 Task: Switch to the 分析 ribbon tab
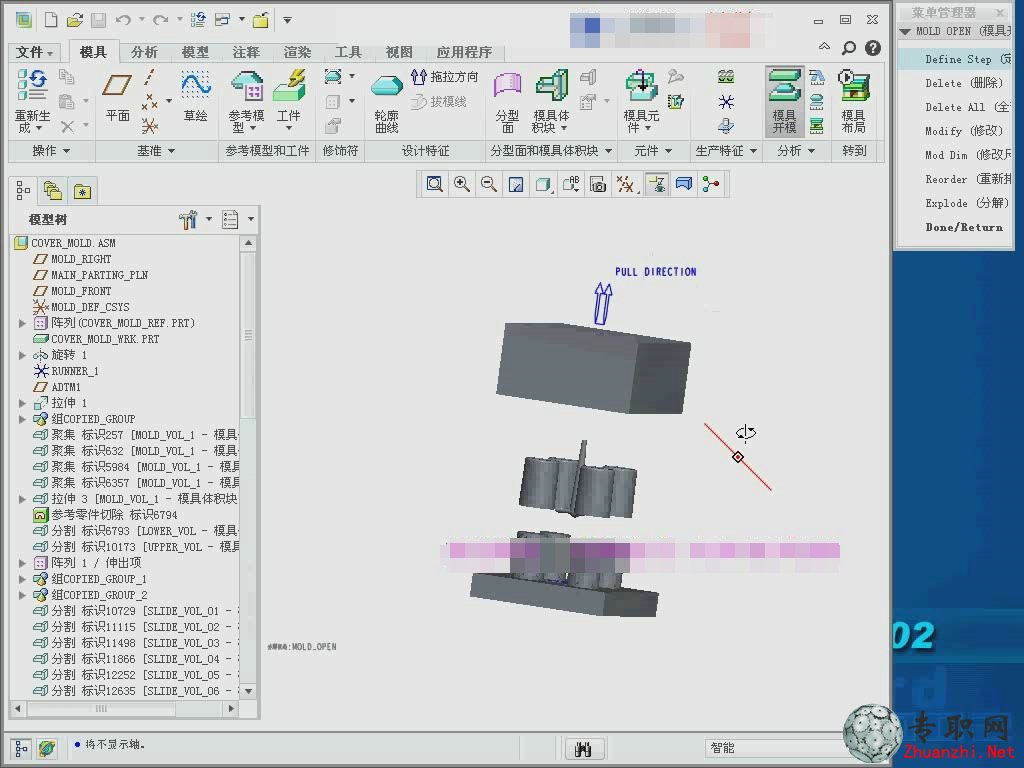point(144,52)
